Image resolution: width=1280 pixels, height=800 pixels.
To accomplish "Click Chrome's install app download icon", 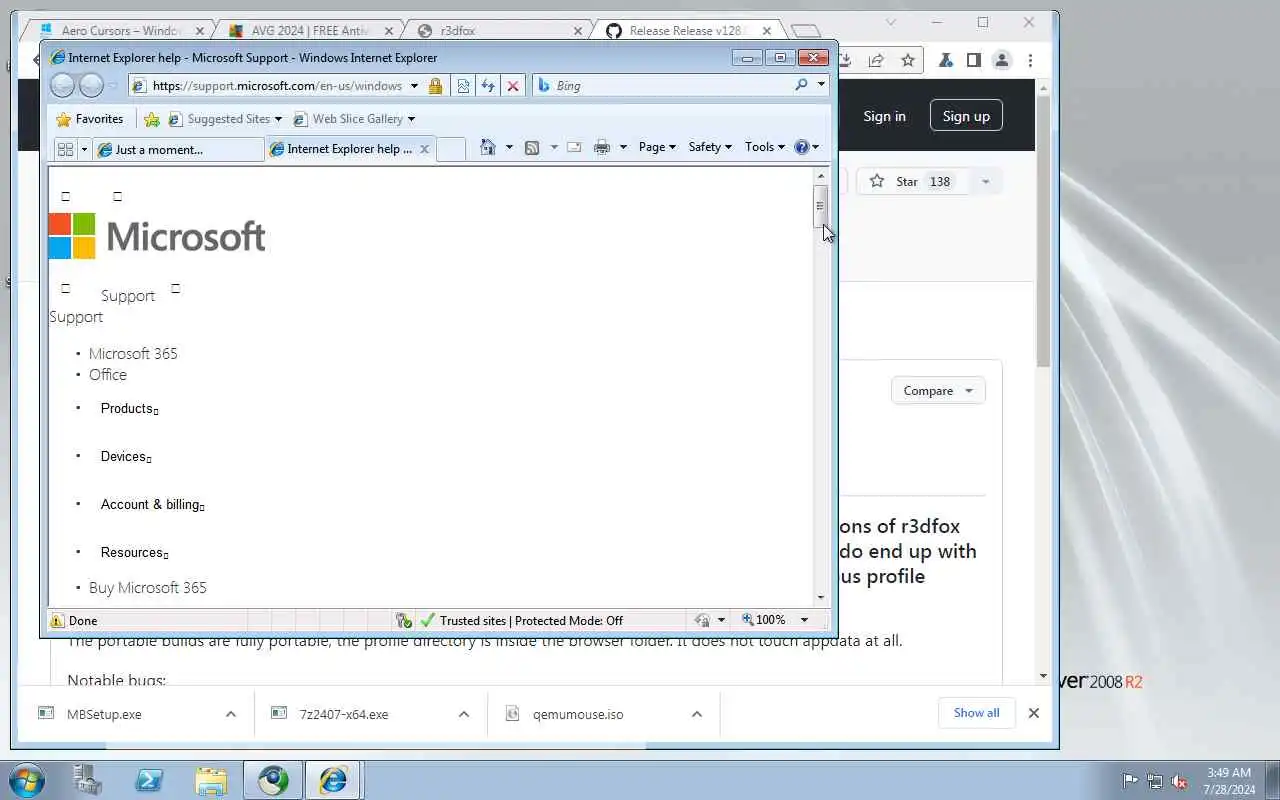I will (x=845, y=60).
